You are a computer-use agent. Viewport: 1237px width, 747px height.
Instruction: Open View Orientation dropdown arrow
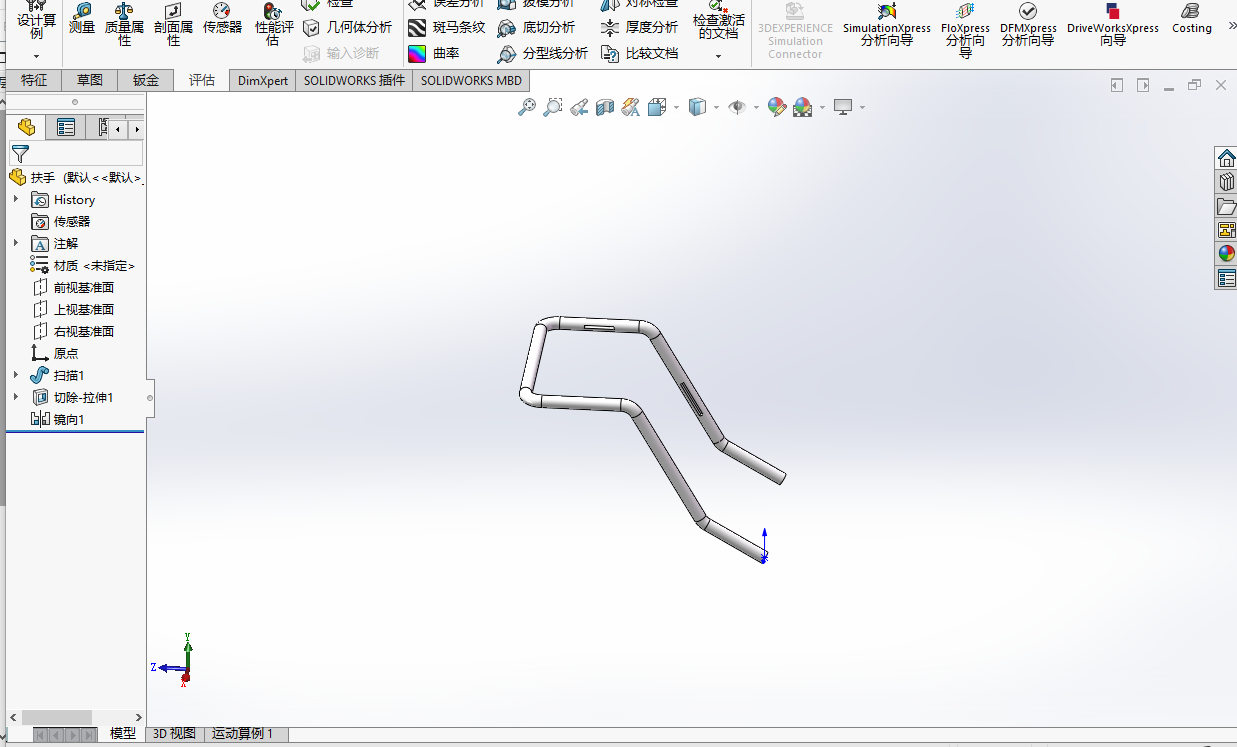point(677,108)
